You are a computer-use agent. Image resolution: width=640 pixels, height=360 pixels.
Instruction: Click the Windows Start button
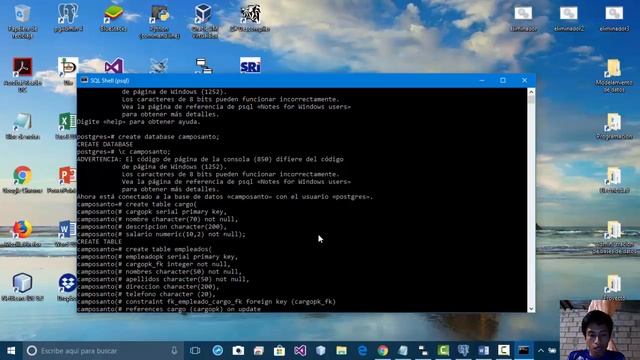pyautogui.click(x=11, y=351)
